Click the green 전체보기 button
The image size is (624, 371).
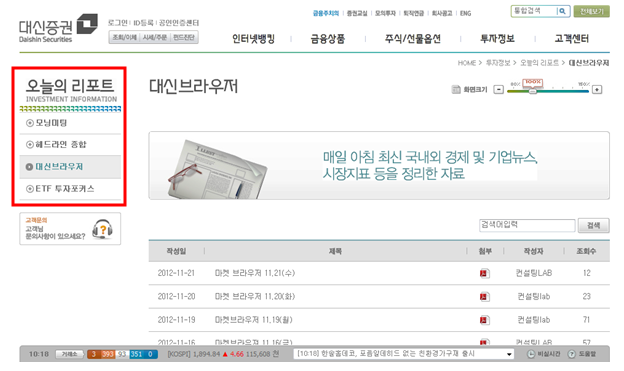coord(591,11)
